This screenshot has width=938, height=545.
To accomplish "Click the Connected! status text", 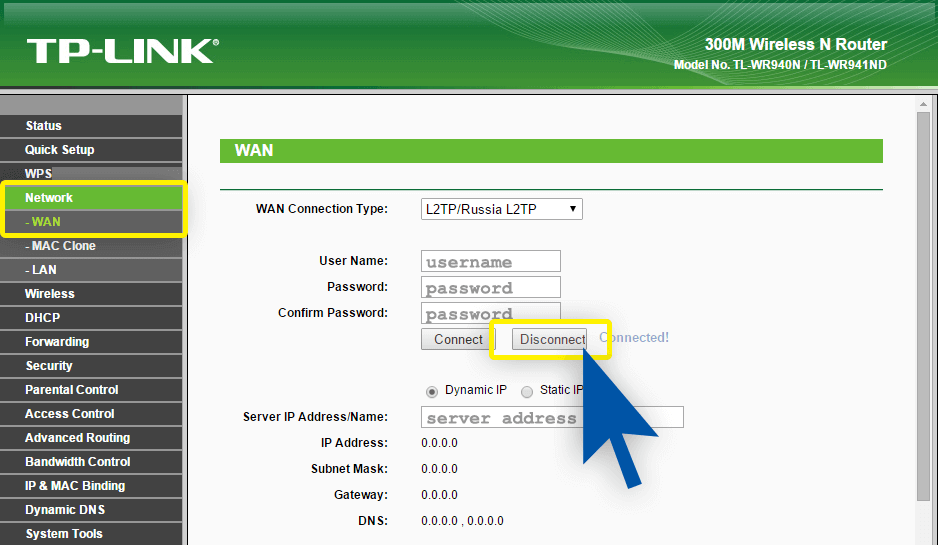I will [634, 337].
